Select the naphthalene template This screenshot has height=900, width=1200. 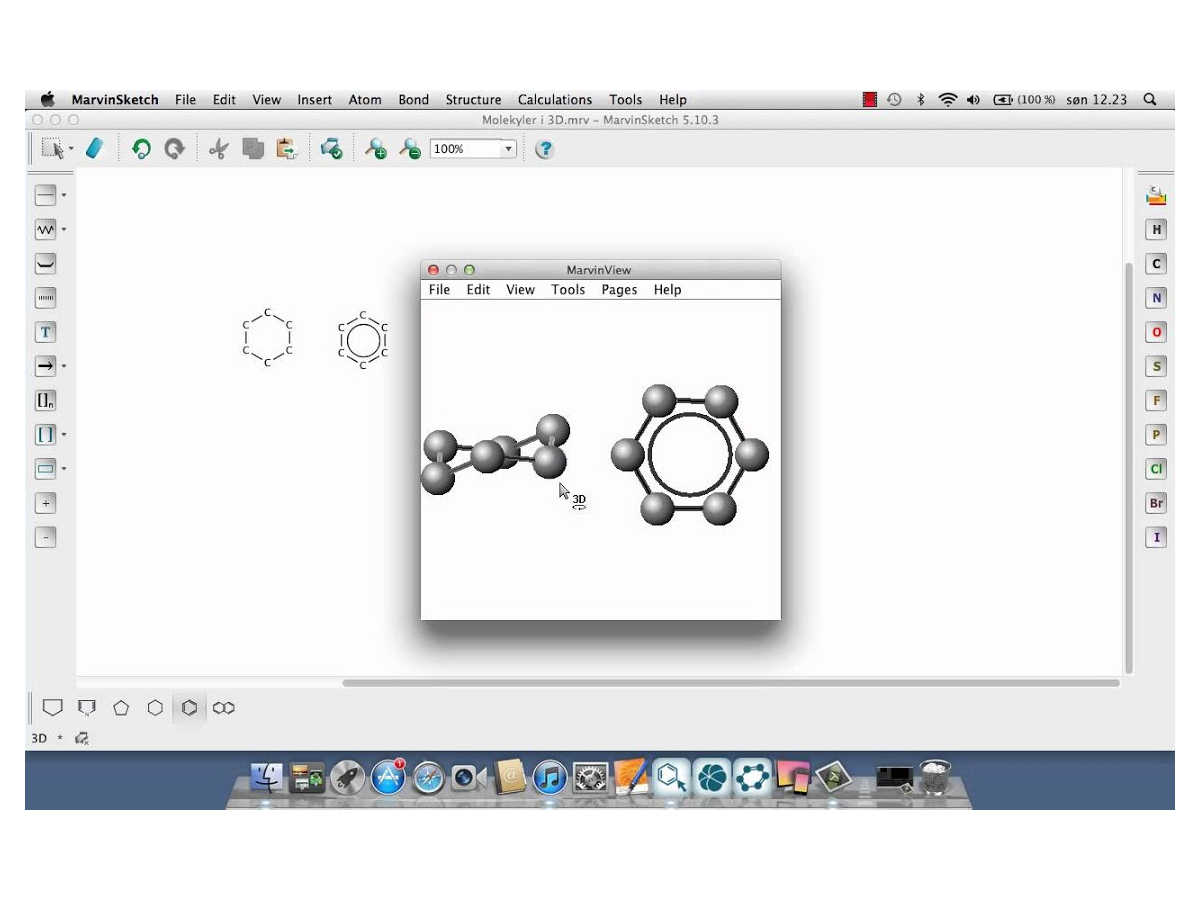[x=224, y=708]
